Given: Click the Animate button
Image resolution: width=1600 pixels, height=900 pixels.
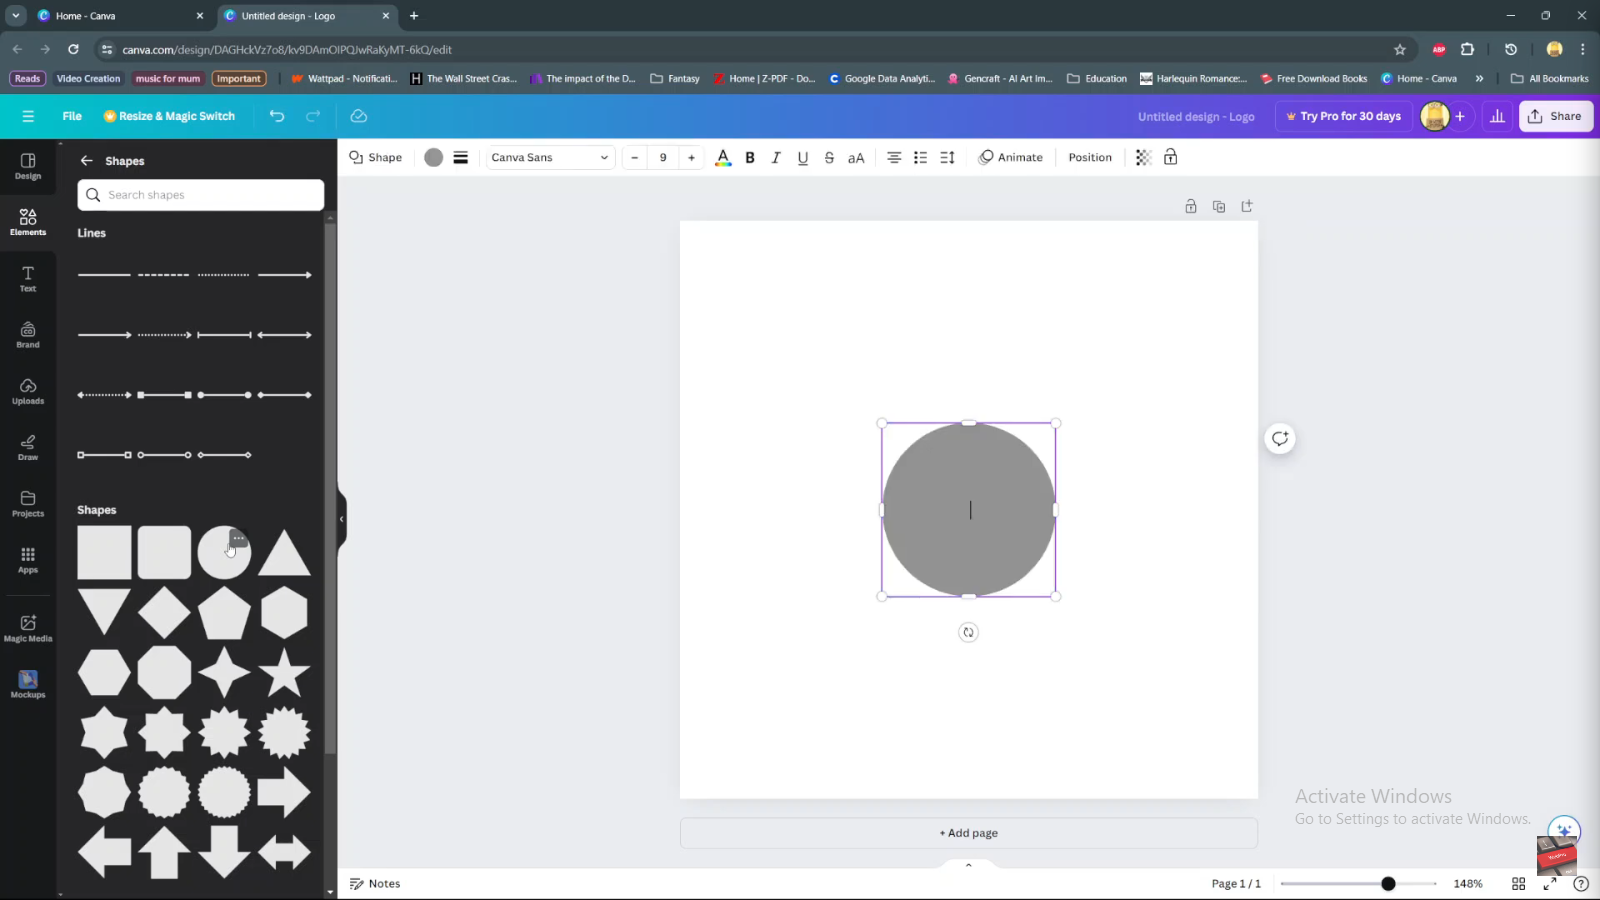Looking at the screenshot, I should tap(1011, 157).
